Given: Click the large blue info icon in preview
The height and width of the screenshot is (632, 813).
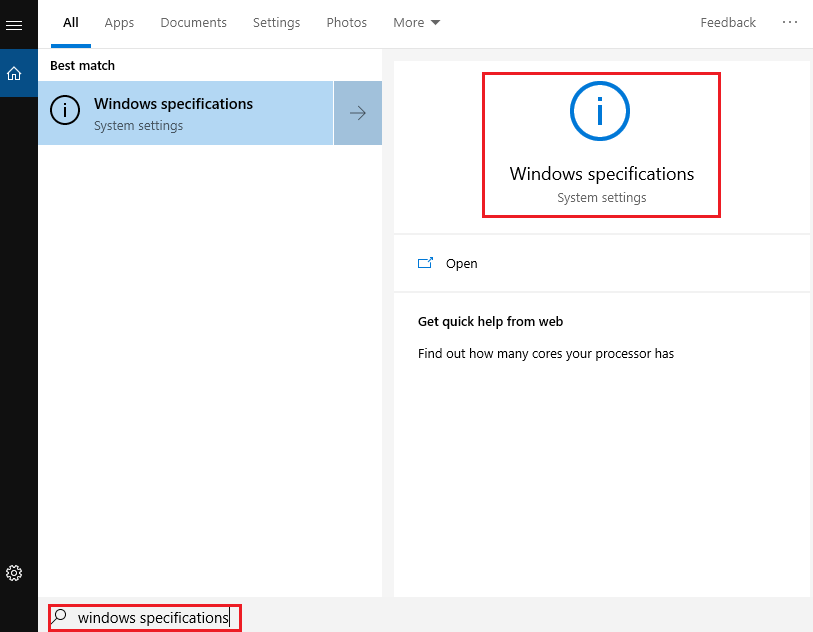Looking at the screenshot, I should pyautogui.click(x=600, y=111).
